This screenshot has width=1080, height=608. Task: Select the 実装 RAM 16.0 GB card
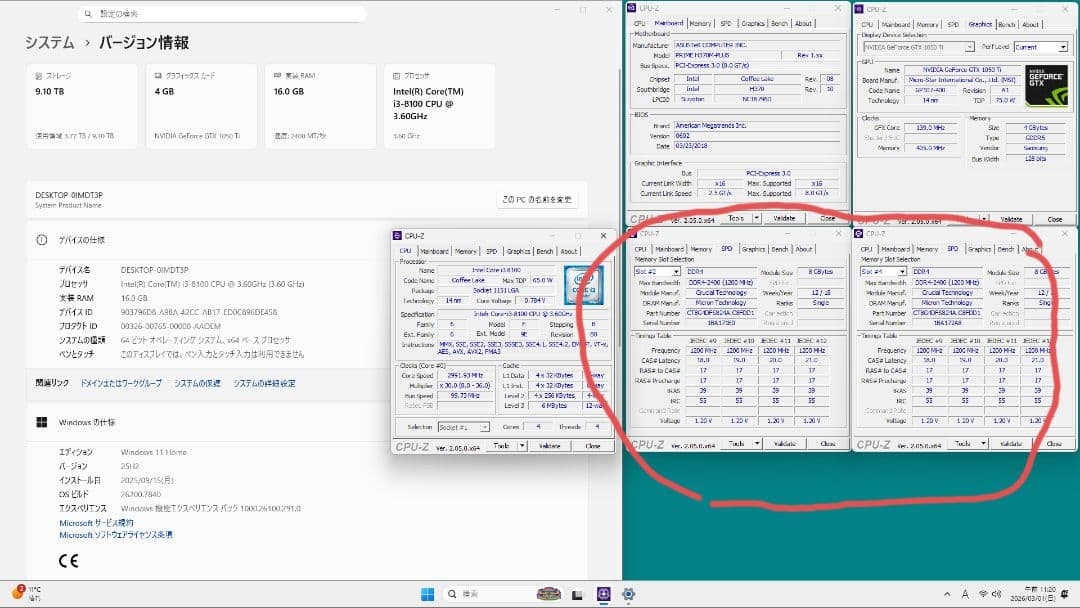coord(320,106)
